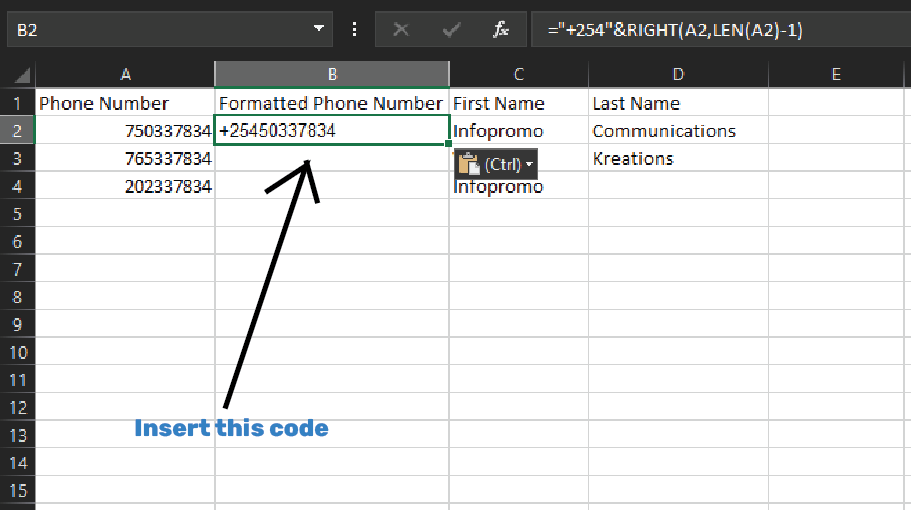
Task: Click the 'Last Name' header cell
Action: click(678, 103)
